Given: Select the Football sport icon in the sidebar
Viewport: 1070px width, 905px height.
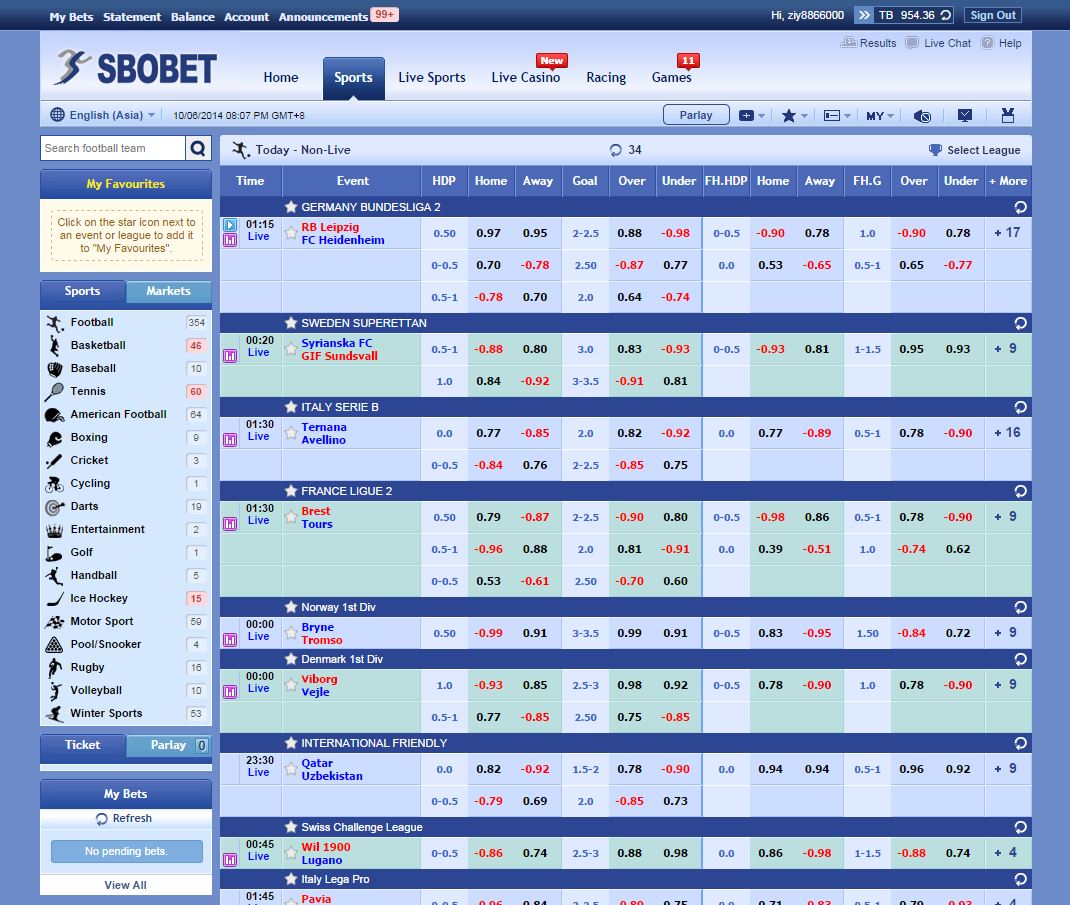Looking at the screenshot, I should 52,322.
